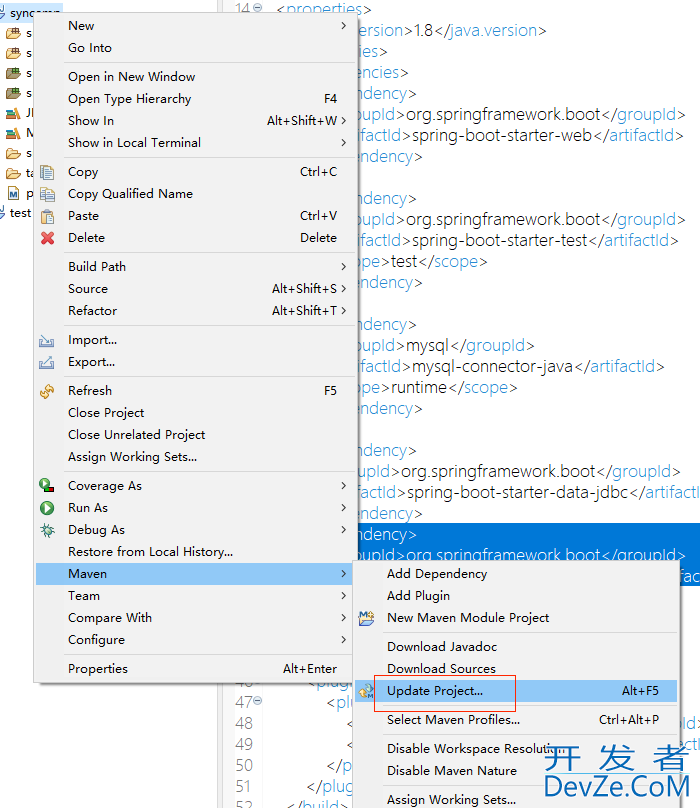The image size is (700, 808).
Task: Click the Refresh arrows icon
Action: [47, 392]
